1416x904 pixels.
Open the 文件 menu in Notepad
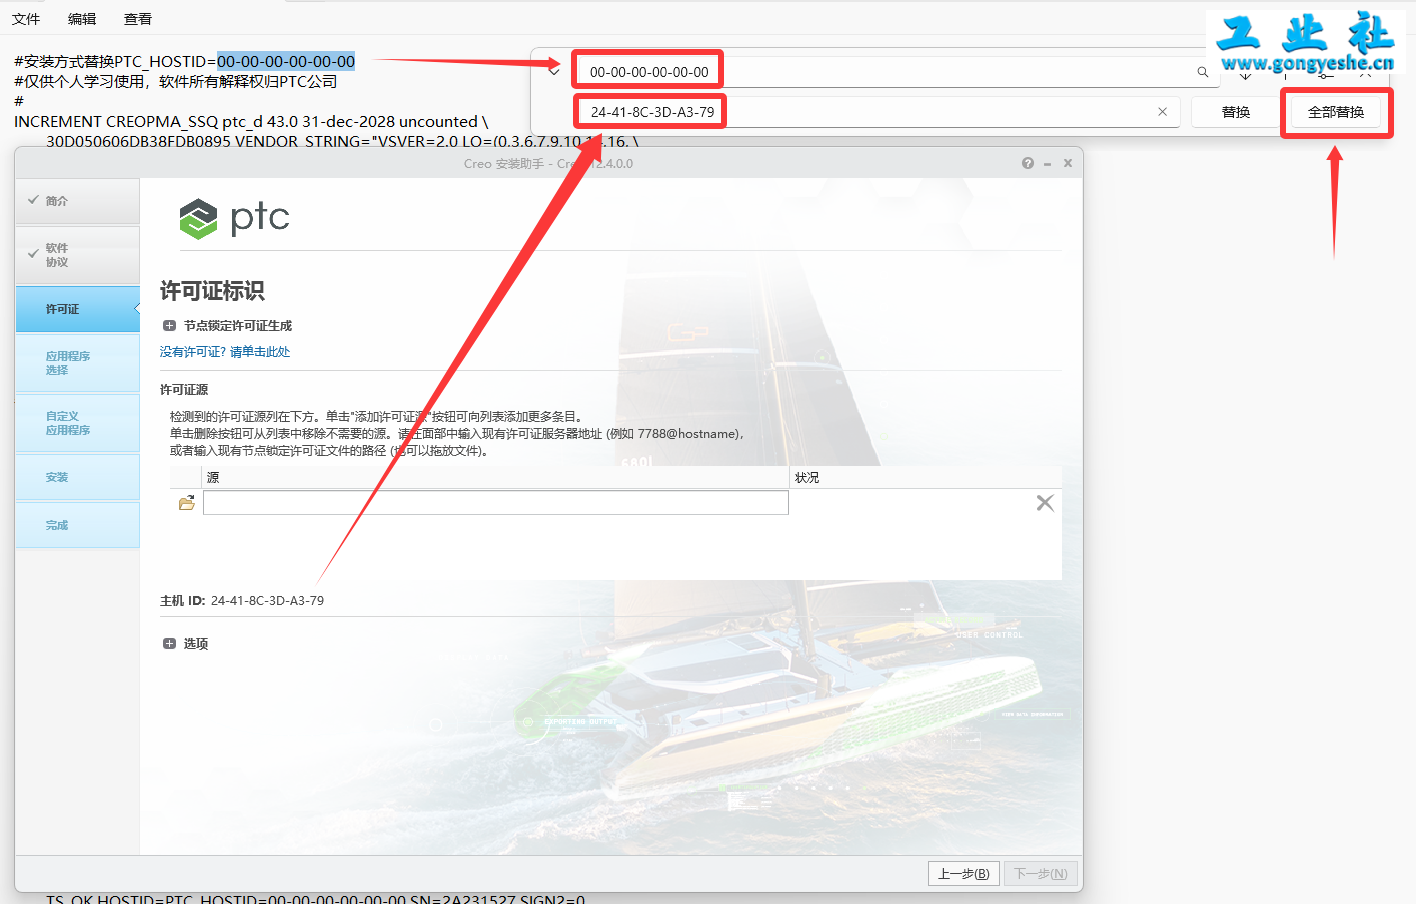[x=26, y=19]
